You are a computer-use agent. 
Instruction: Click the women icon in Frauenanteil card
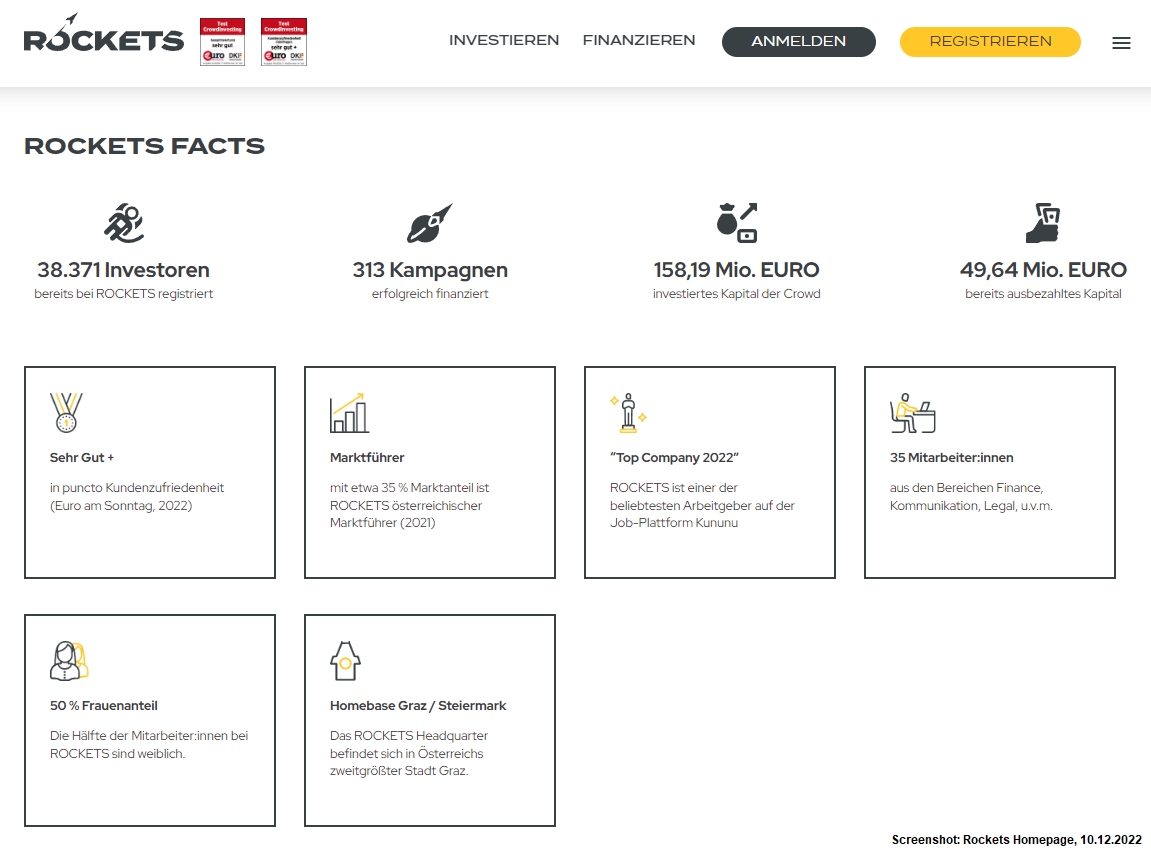click(x=69, y=660)
